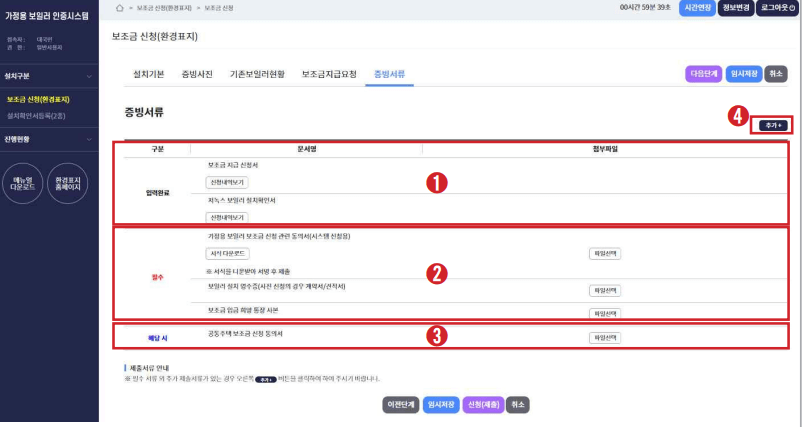Collapse the 설치구분 sidebar section chevron
This screenshot has height=427, width=802.
89,77
